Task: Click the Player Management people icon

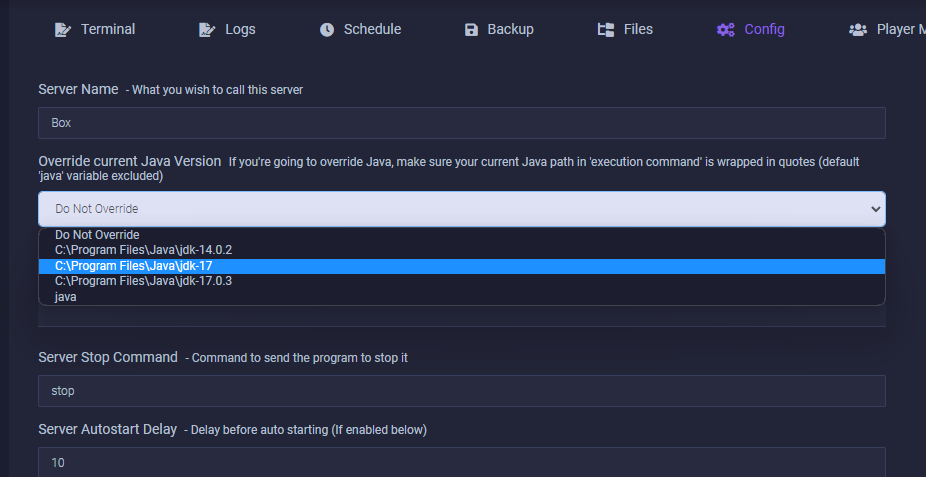Action: click(858, 30)
